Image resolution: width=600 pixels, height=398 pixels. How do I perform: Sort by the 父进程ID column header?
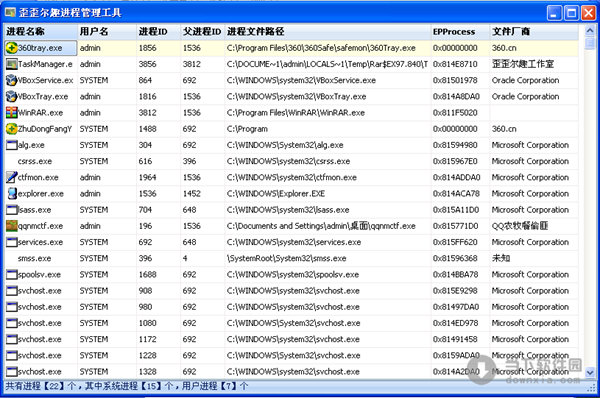[202, 31]
